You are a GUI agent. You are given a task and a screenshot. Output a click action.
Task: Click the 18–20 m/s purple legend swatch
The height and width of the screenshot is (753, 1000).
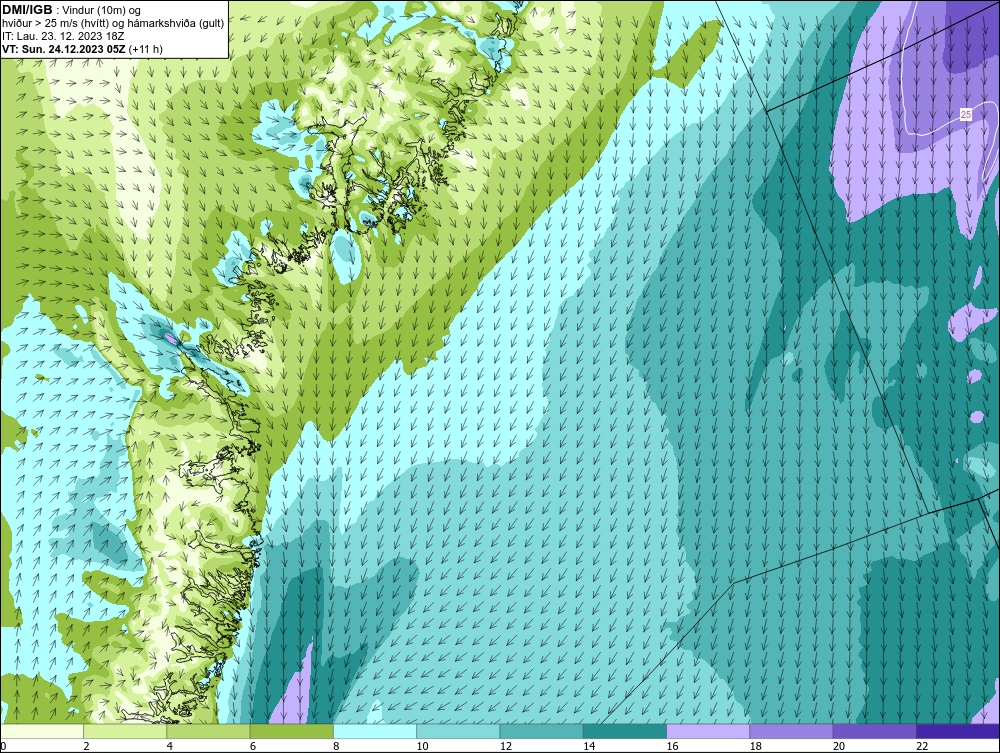[x=791, y=731]
